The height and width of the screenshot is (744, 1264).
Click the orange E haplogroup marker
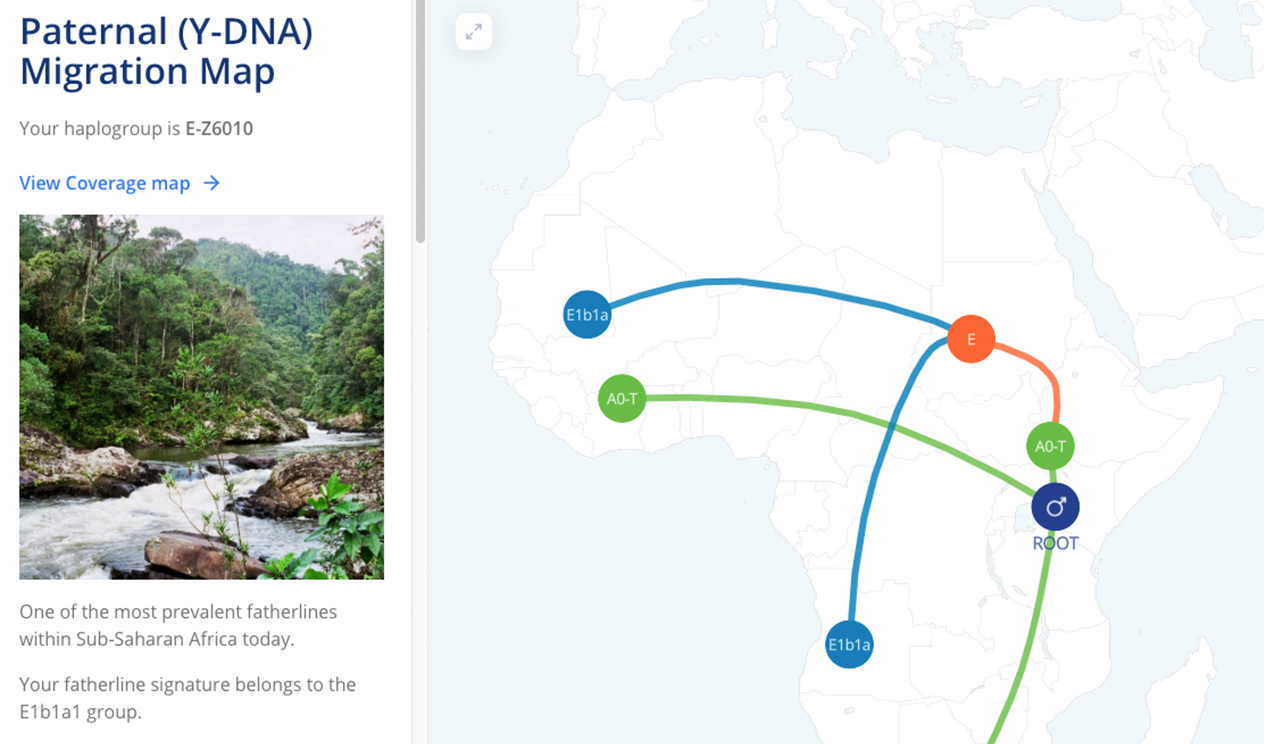pyautogui.click(x=970, y=339)
